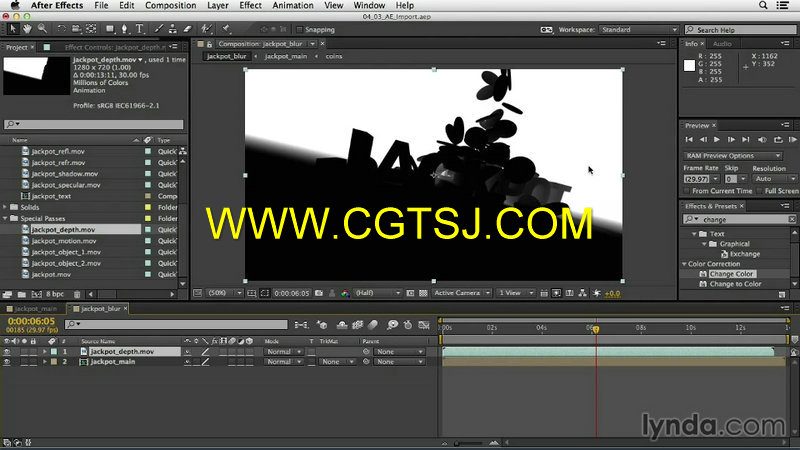Image resolution: width=800 pixels, height=450 pixels.
Task: Expand the Solids folder
Action: (6, 207)
